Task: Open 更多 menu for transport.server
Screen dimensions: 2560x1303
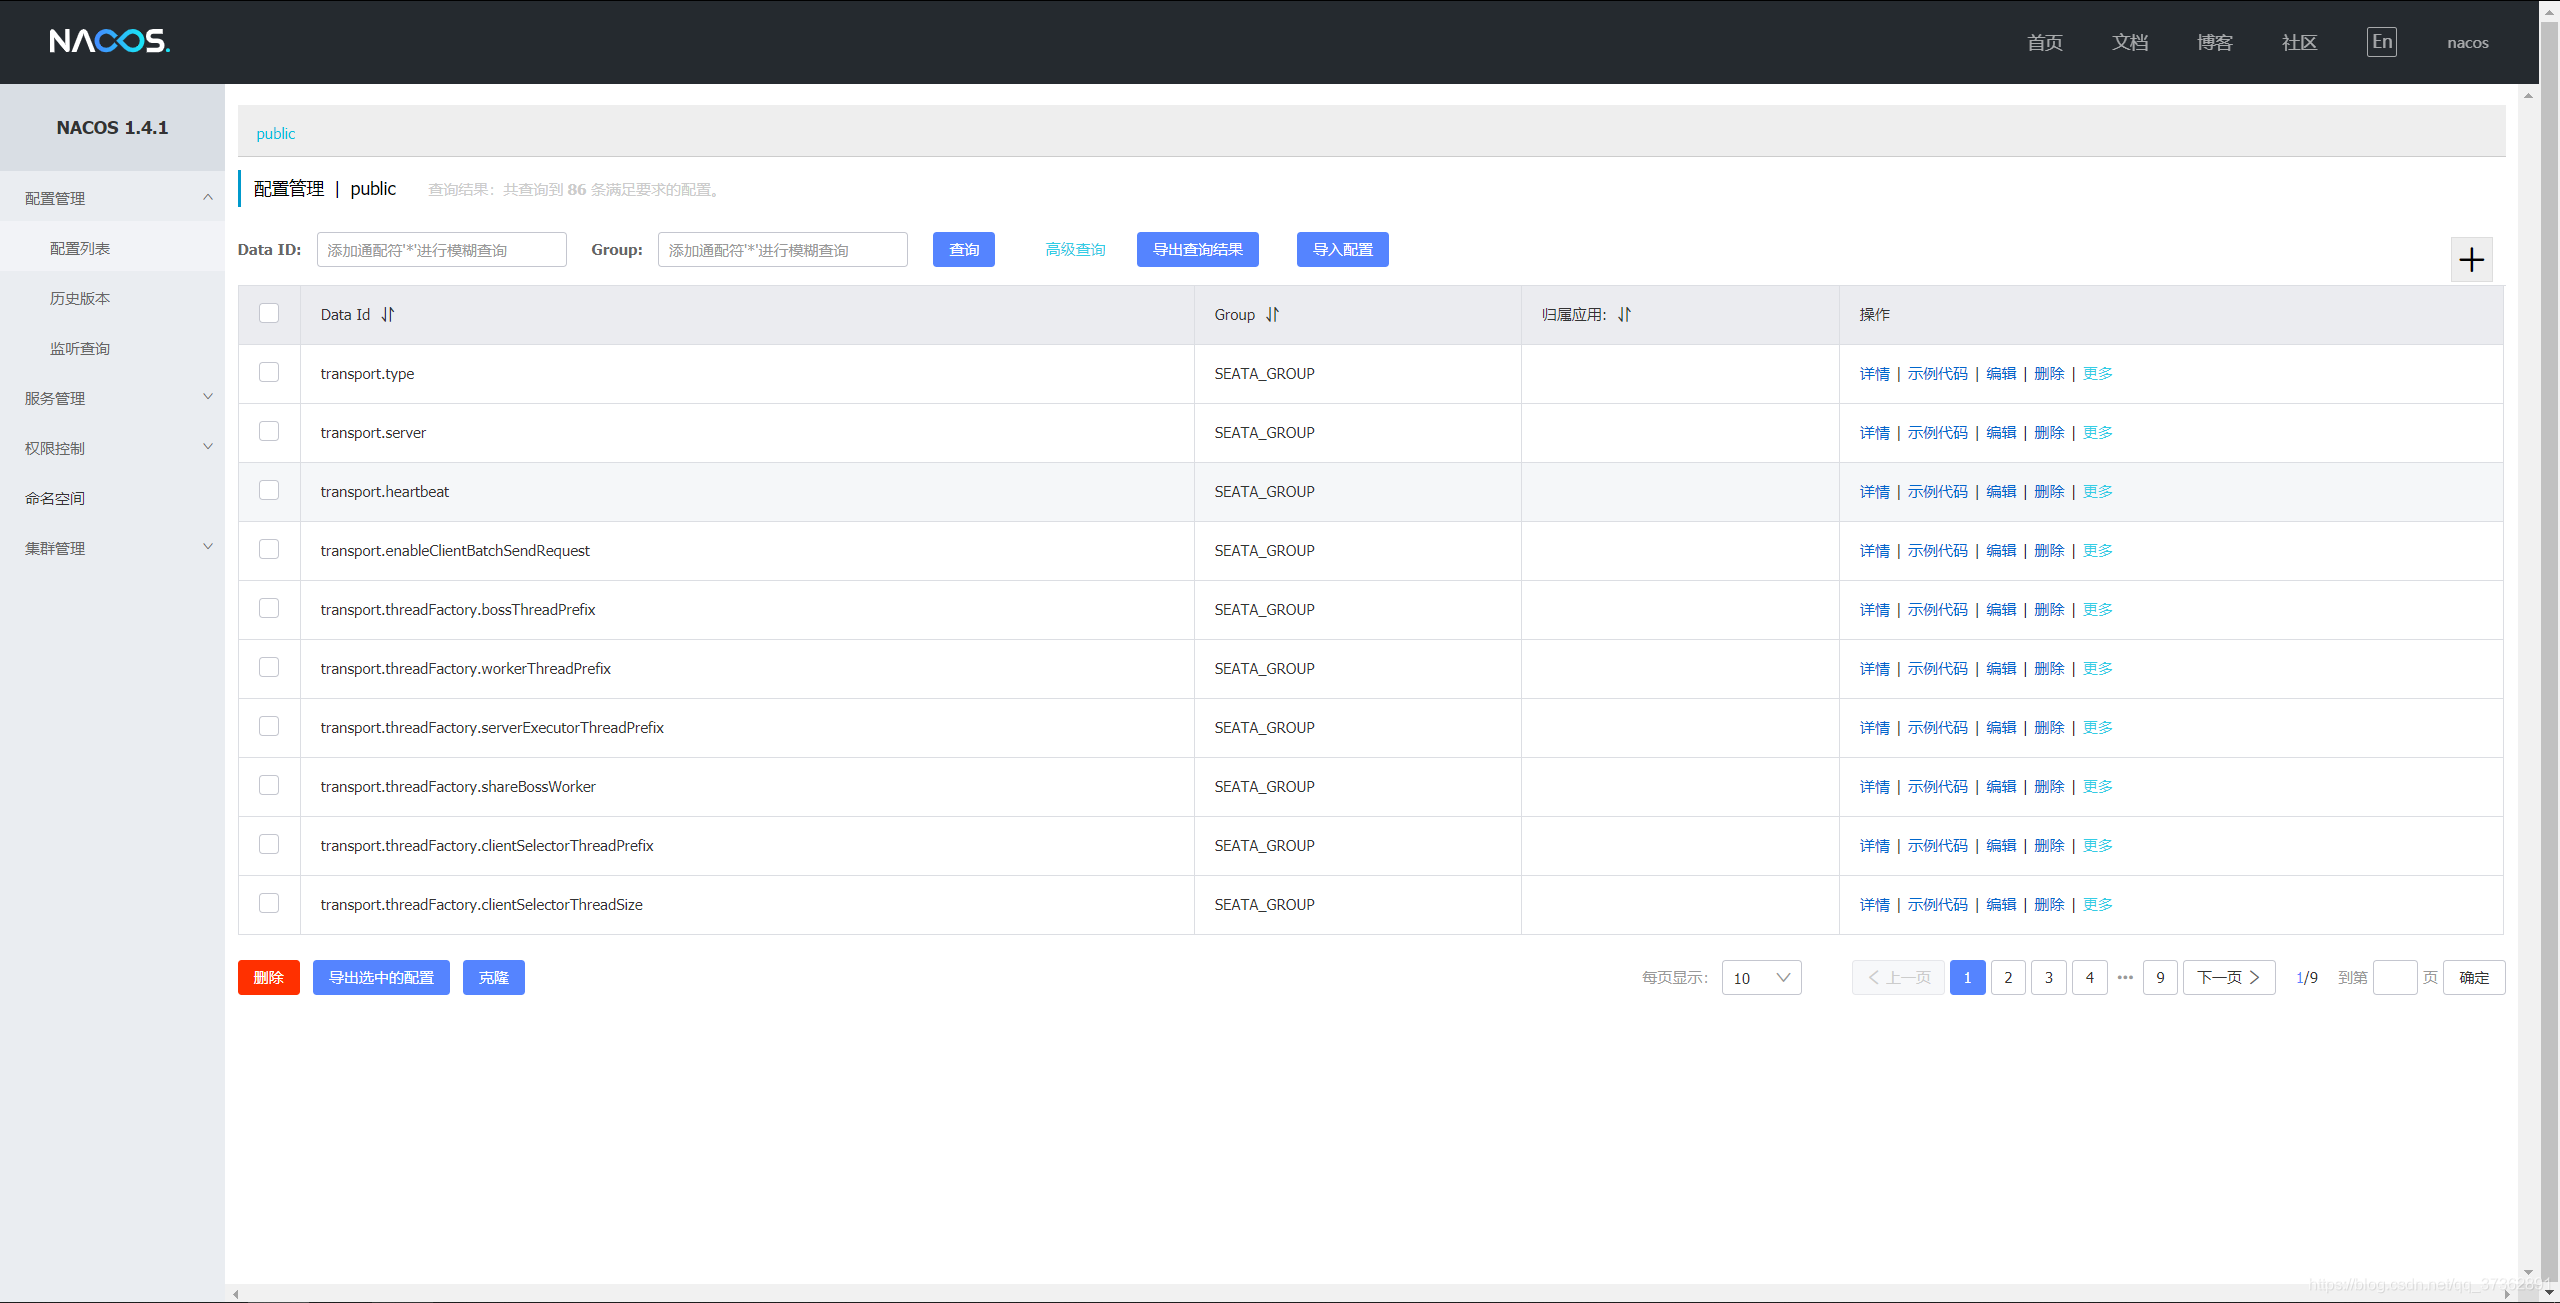Action: click(x=2097, y=433)
